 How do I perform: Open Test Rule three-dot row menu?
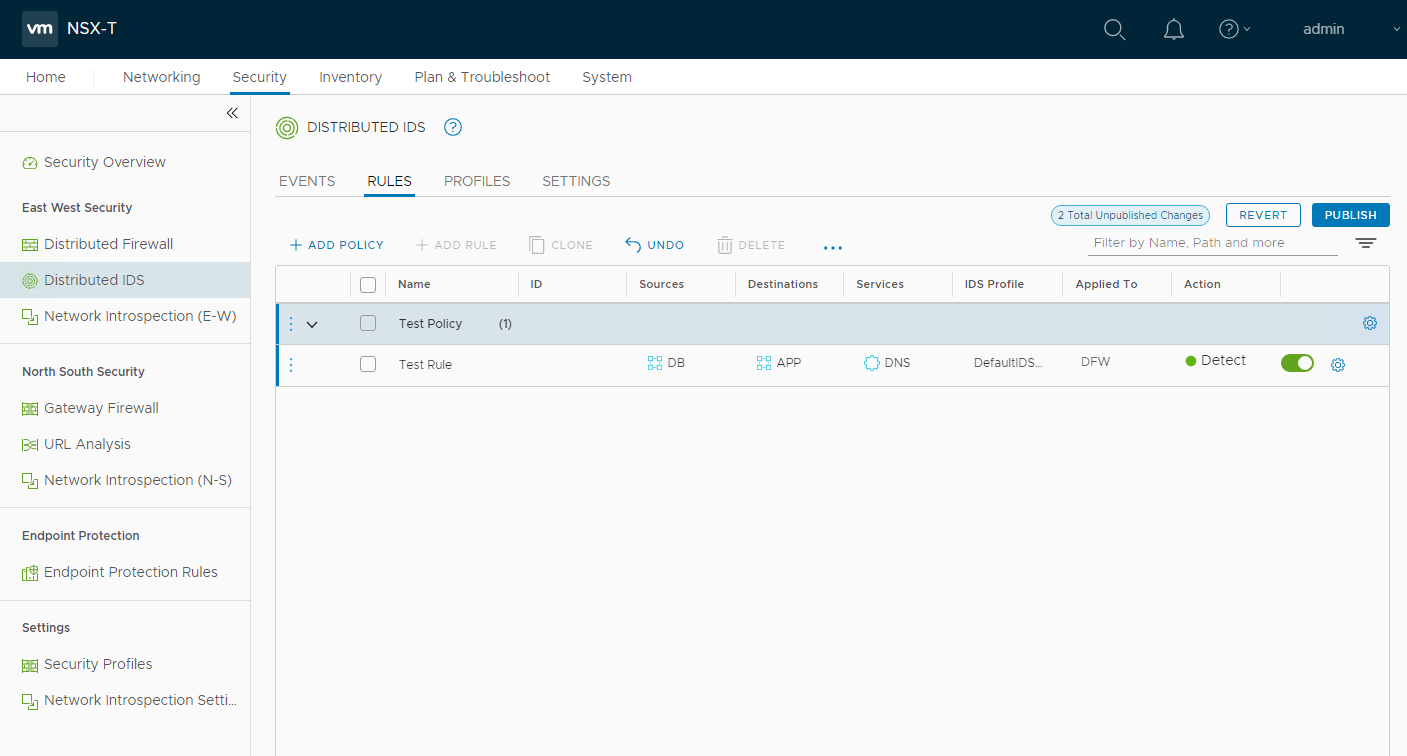tap(291, 365)
